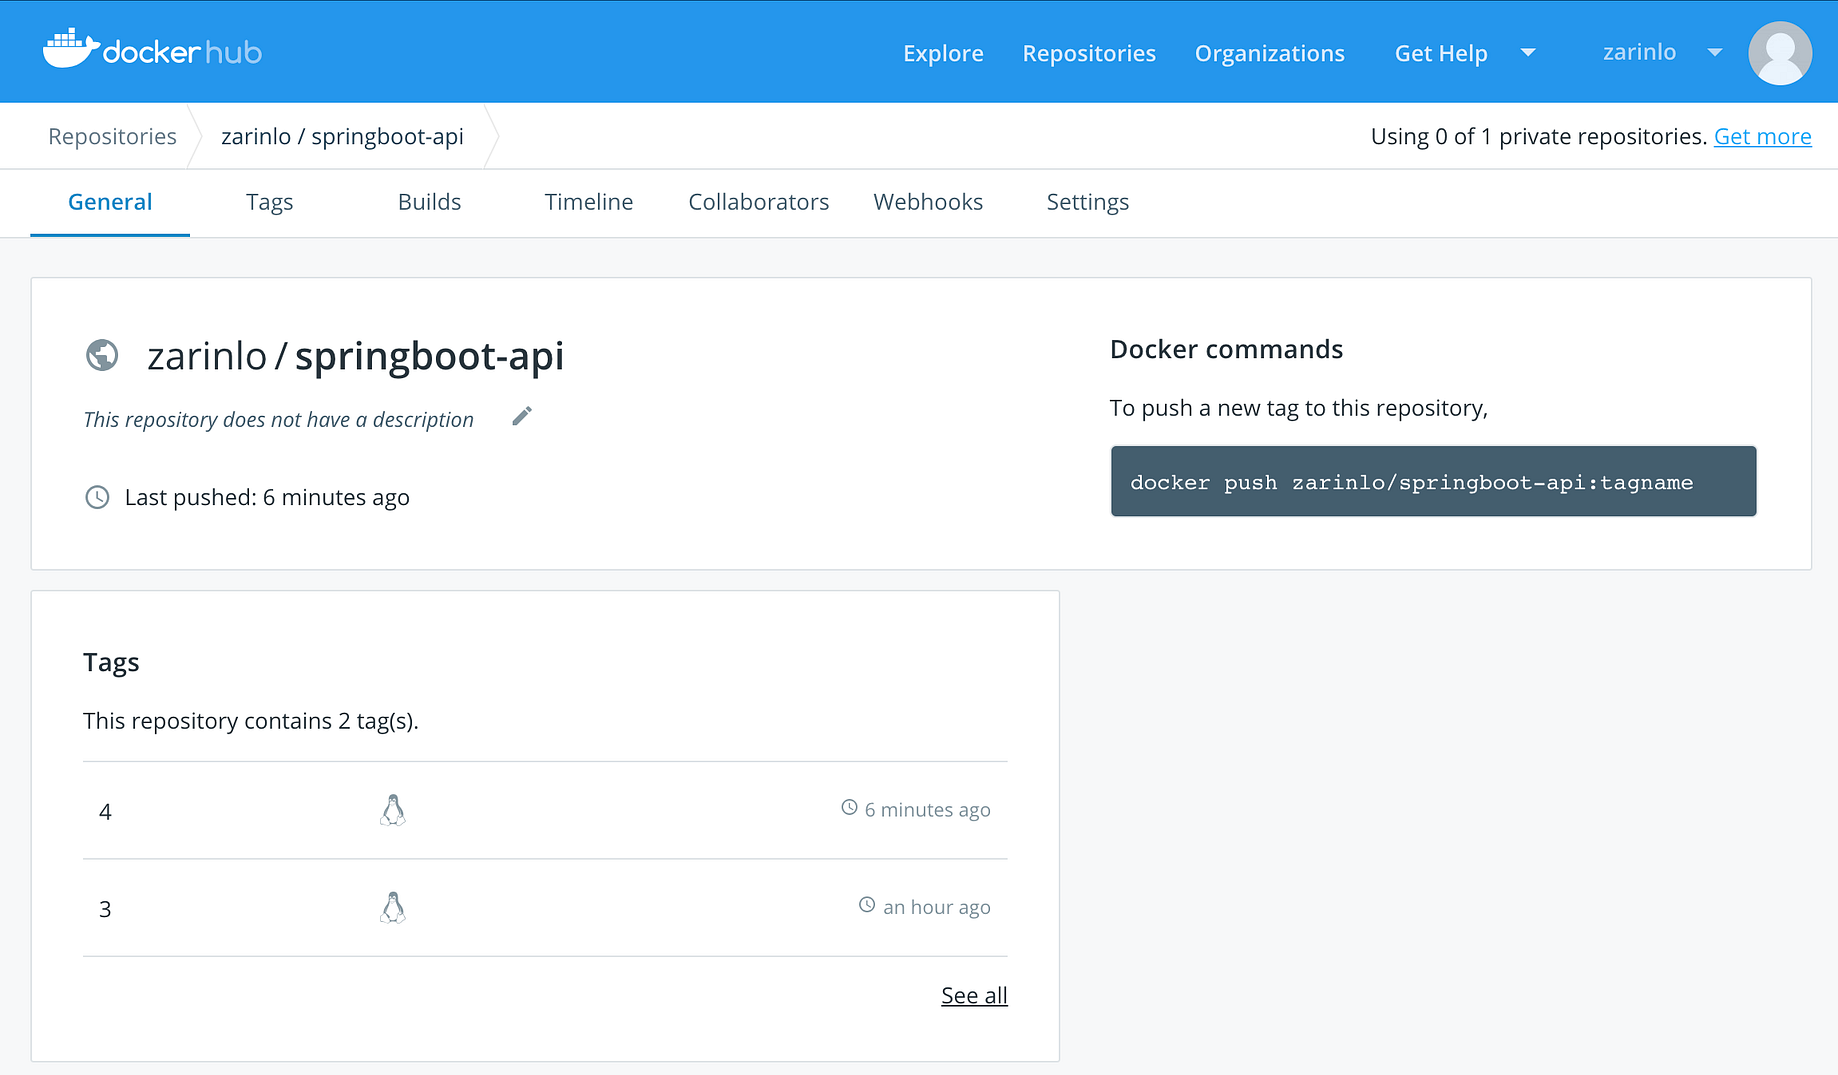Screen dimensions: 1838x1075
Task: Expand the zarinlo account dropdown arrow
Action: click(x=1715, y=52)
